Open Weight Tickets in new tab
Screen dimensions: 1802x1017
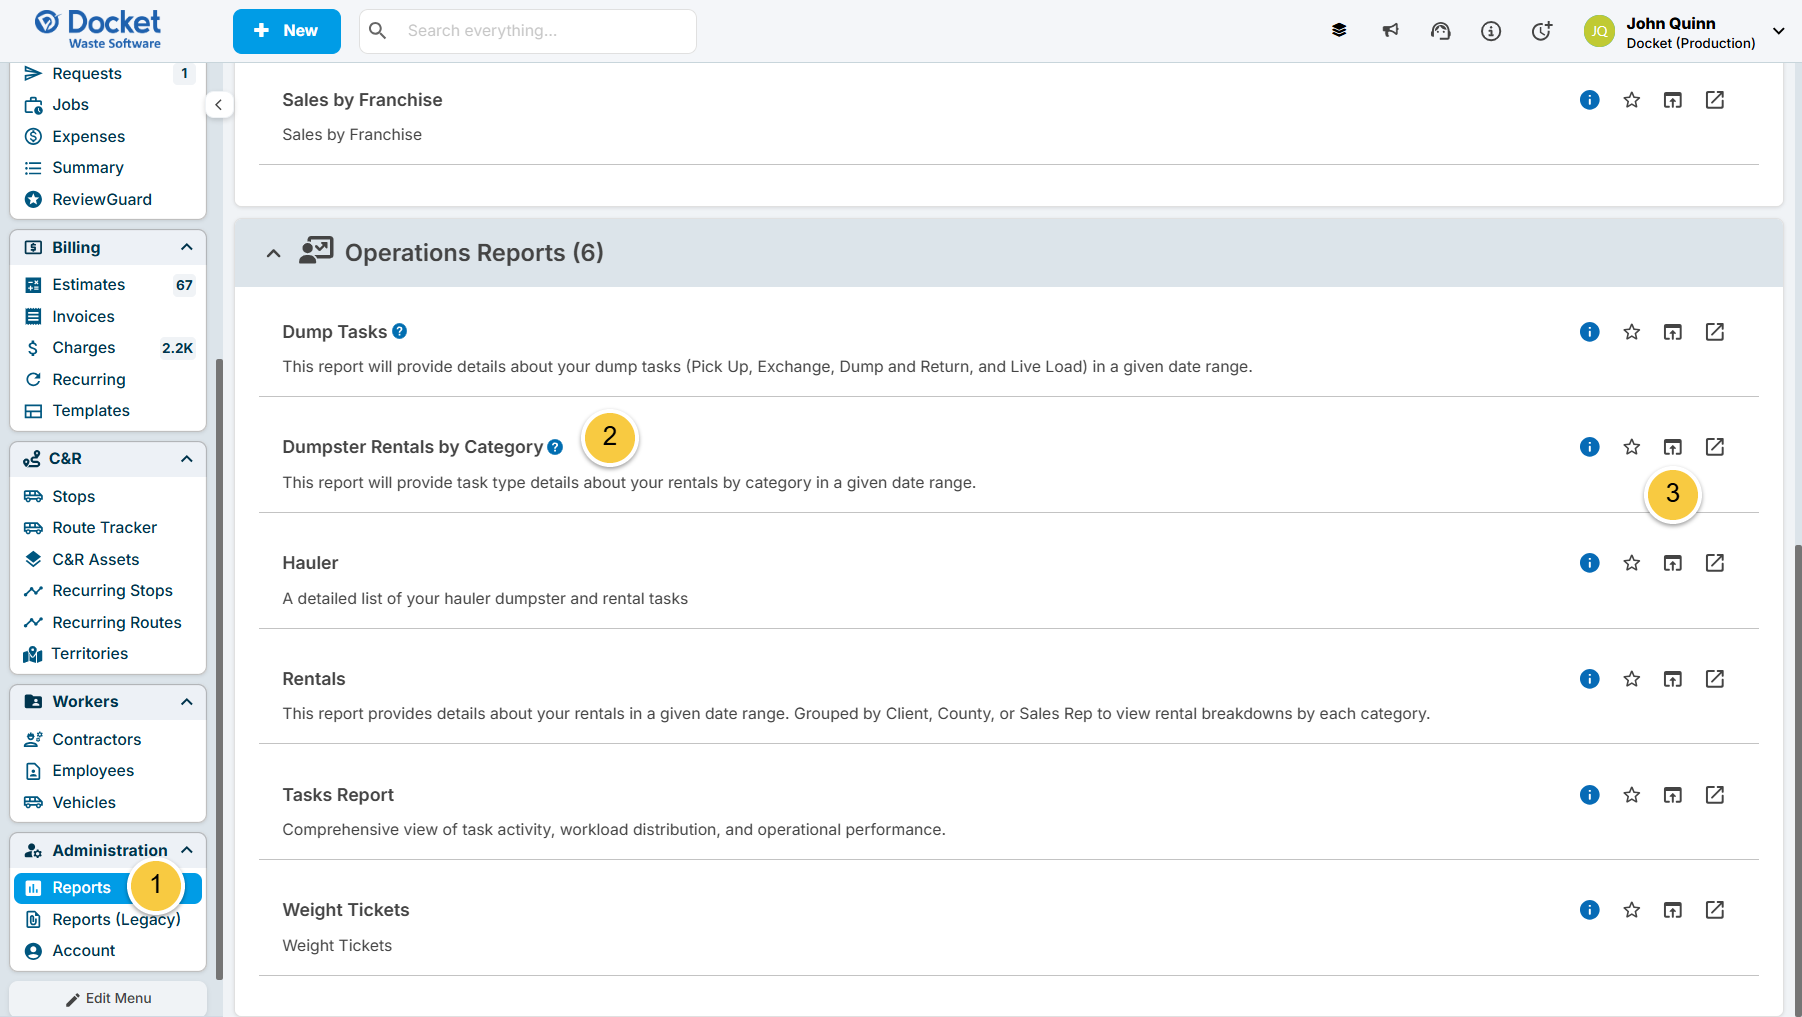point(1673,910)
